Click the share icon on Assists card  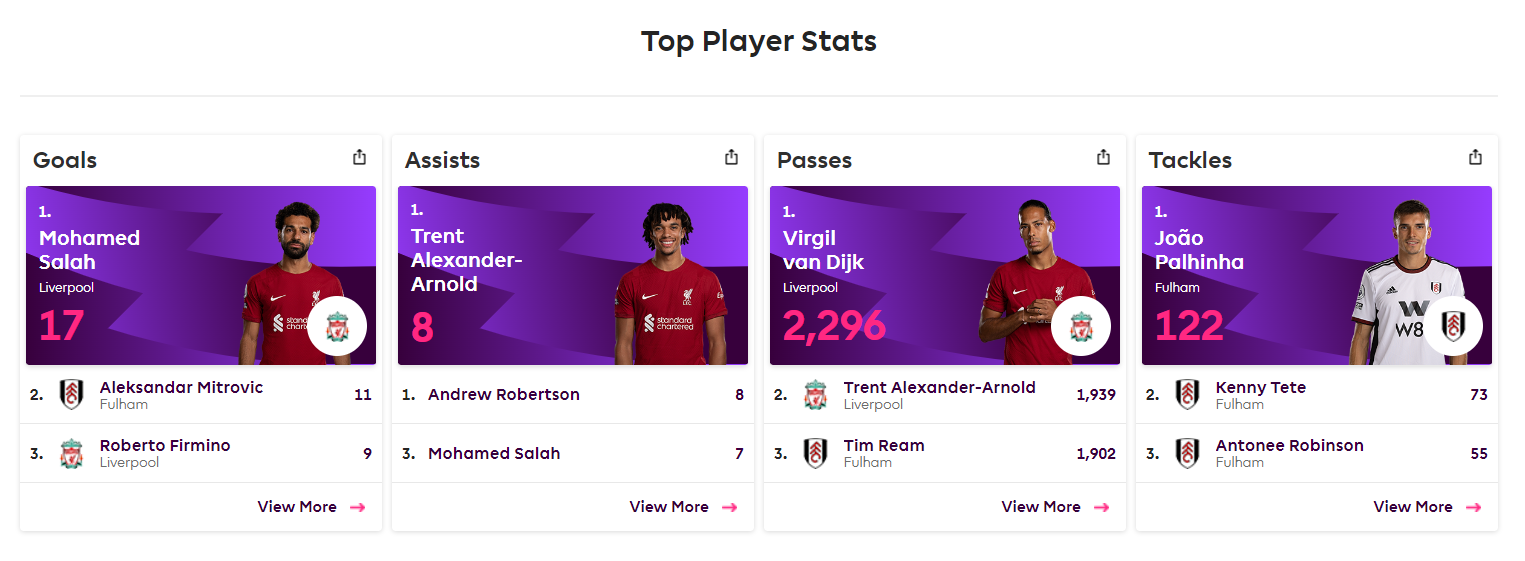pos(732,157)
